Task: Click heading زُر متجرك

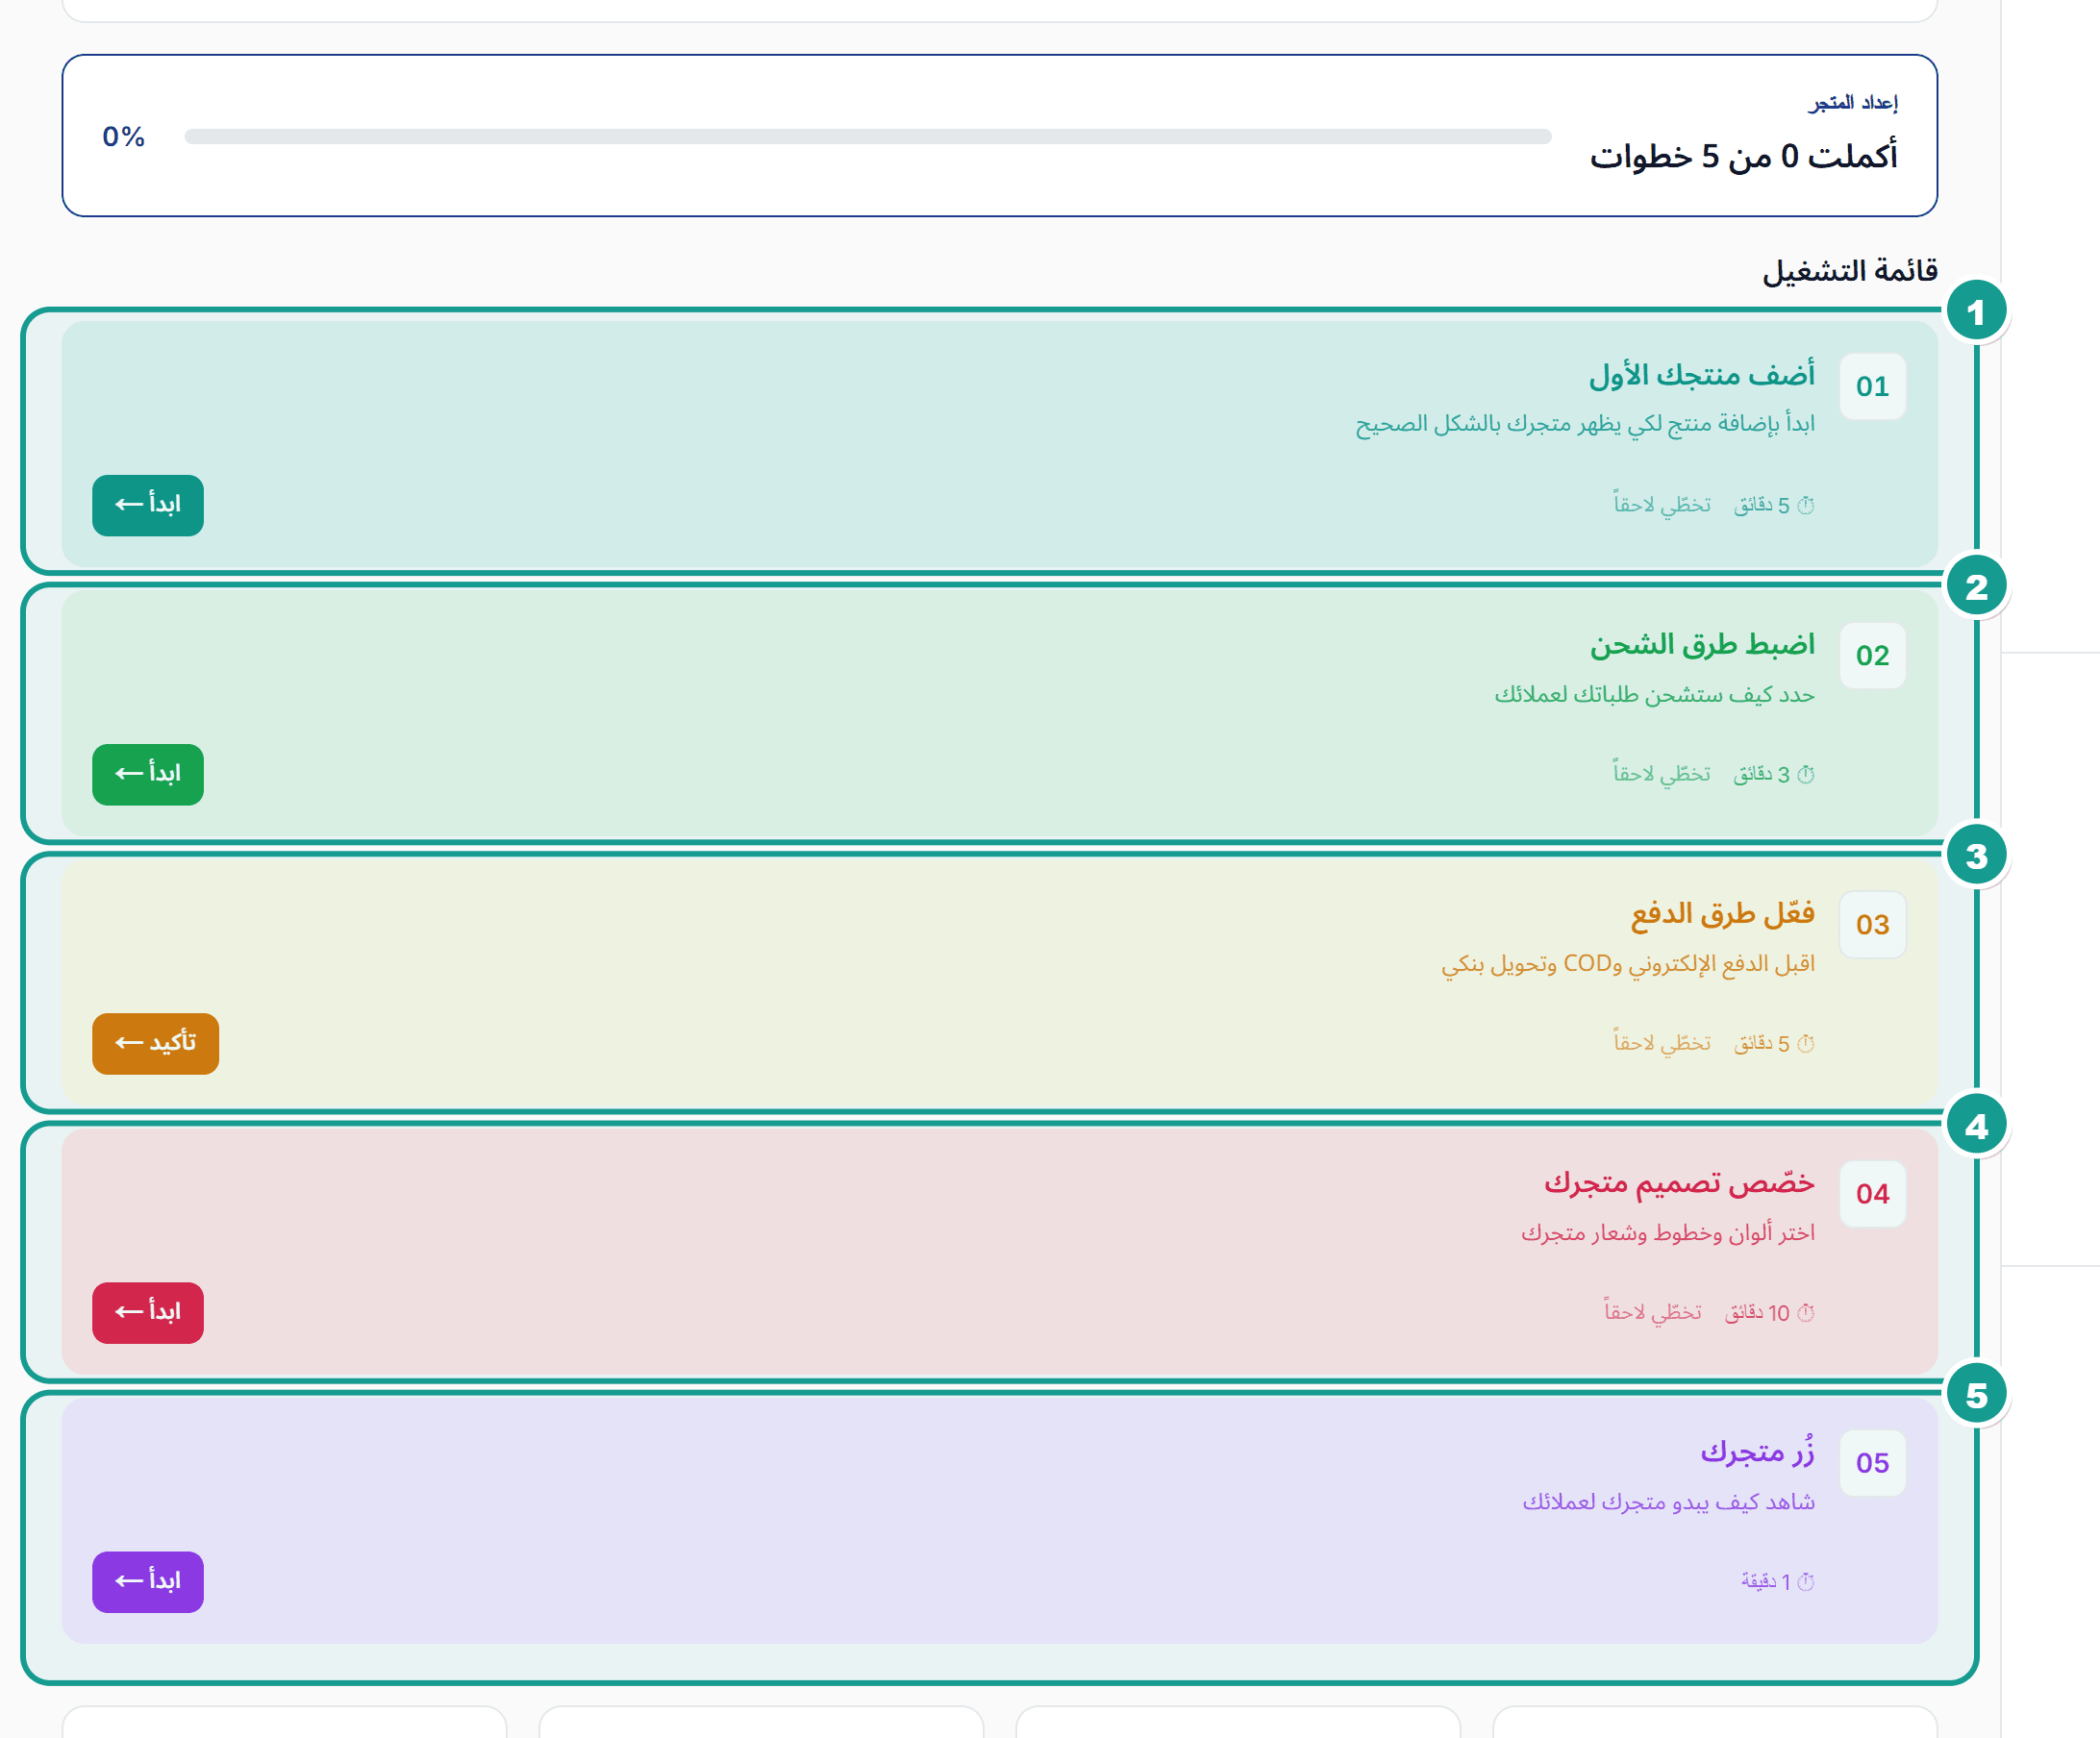Action: point(1757,1450)
